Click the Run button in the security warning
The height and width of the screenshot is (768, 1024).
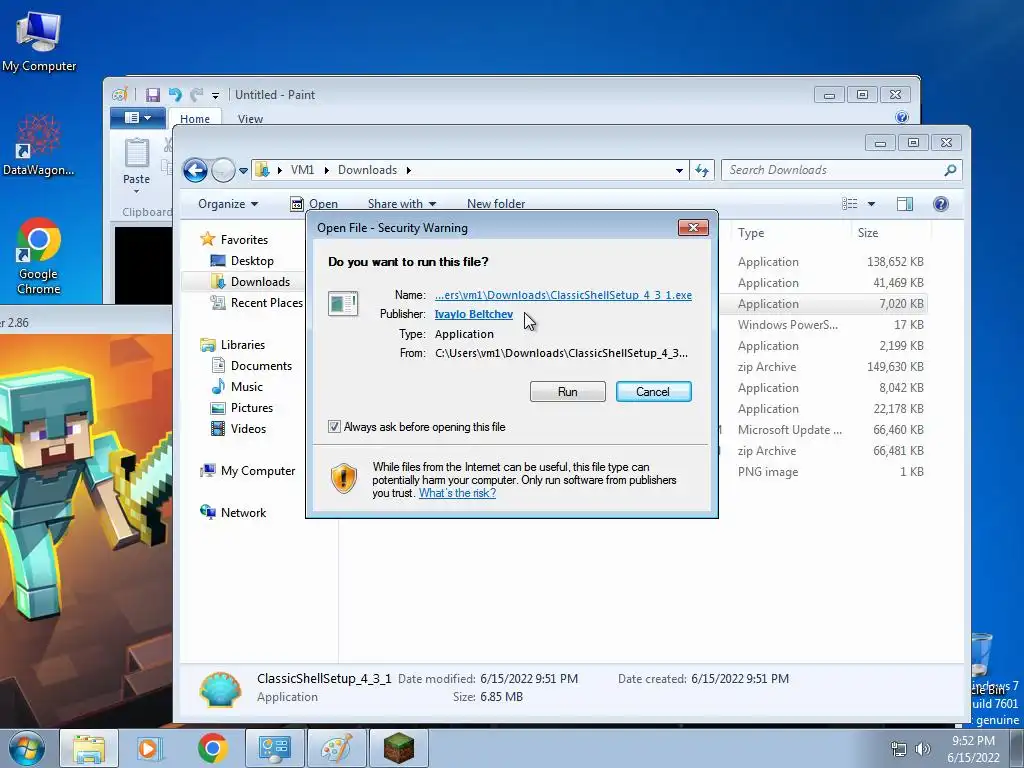pos(568,392)
